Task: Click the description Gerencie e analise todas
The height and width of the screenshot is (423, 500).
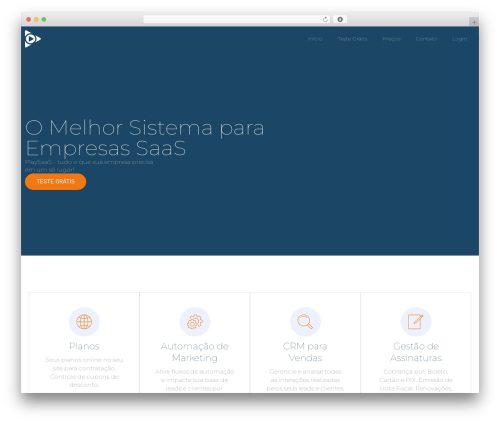Action: click(x=305, y=380)
